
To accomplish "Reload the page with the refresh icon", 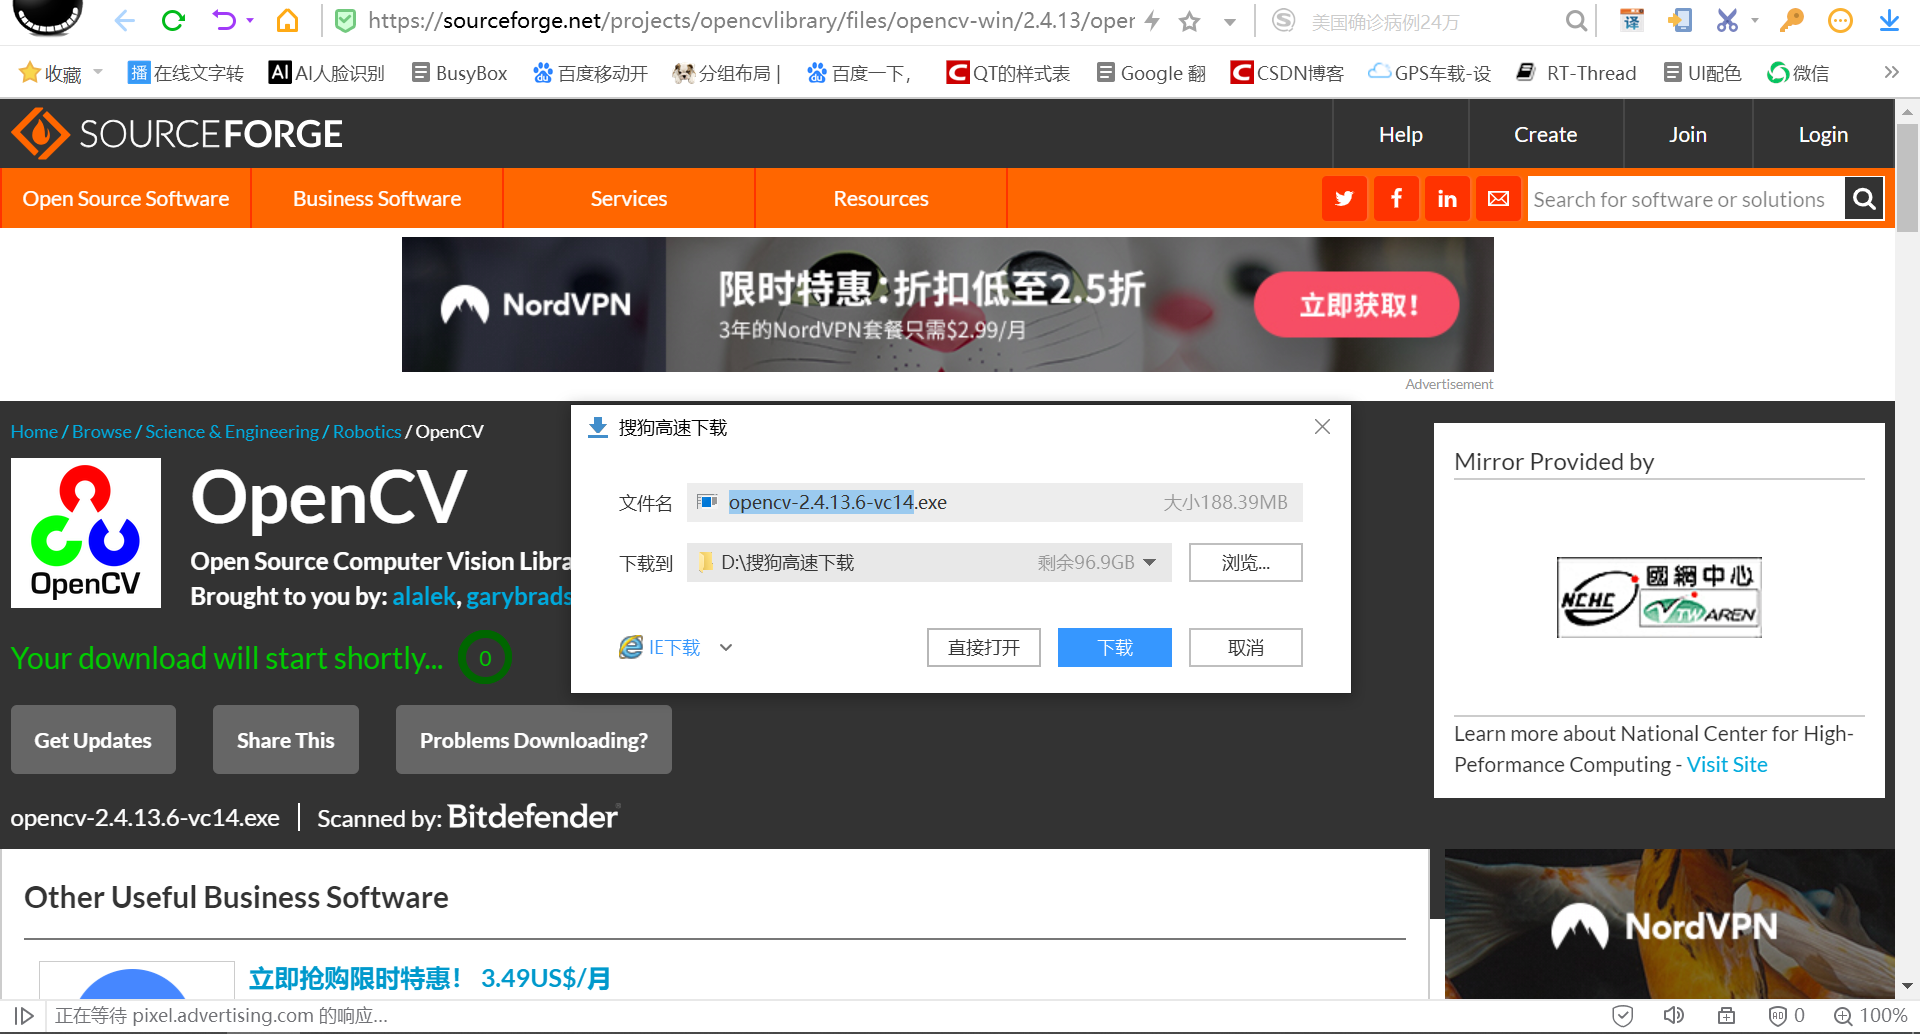I will coord(174,21).
